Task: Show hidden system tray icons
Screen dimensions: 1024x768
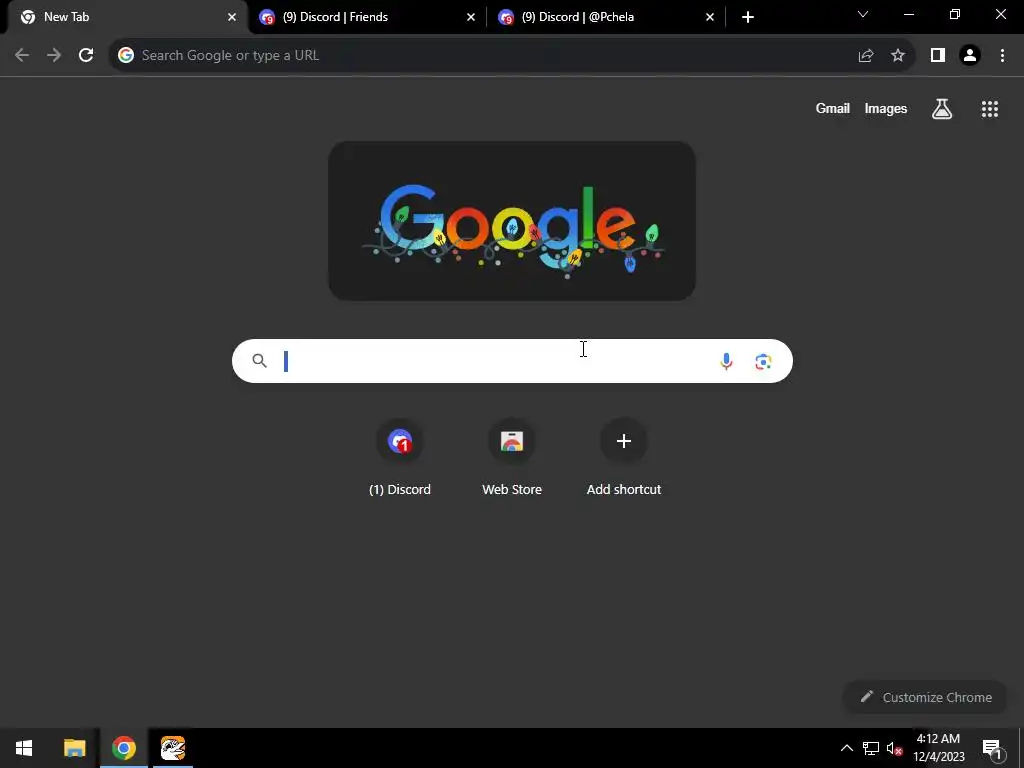Action: (x=846, y=748)
